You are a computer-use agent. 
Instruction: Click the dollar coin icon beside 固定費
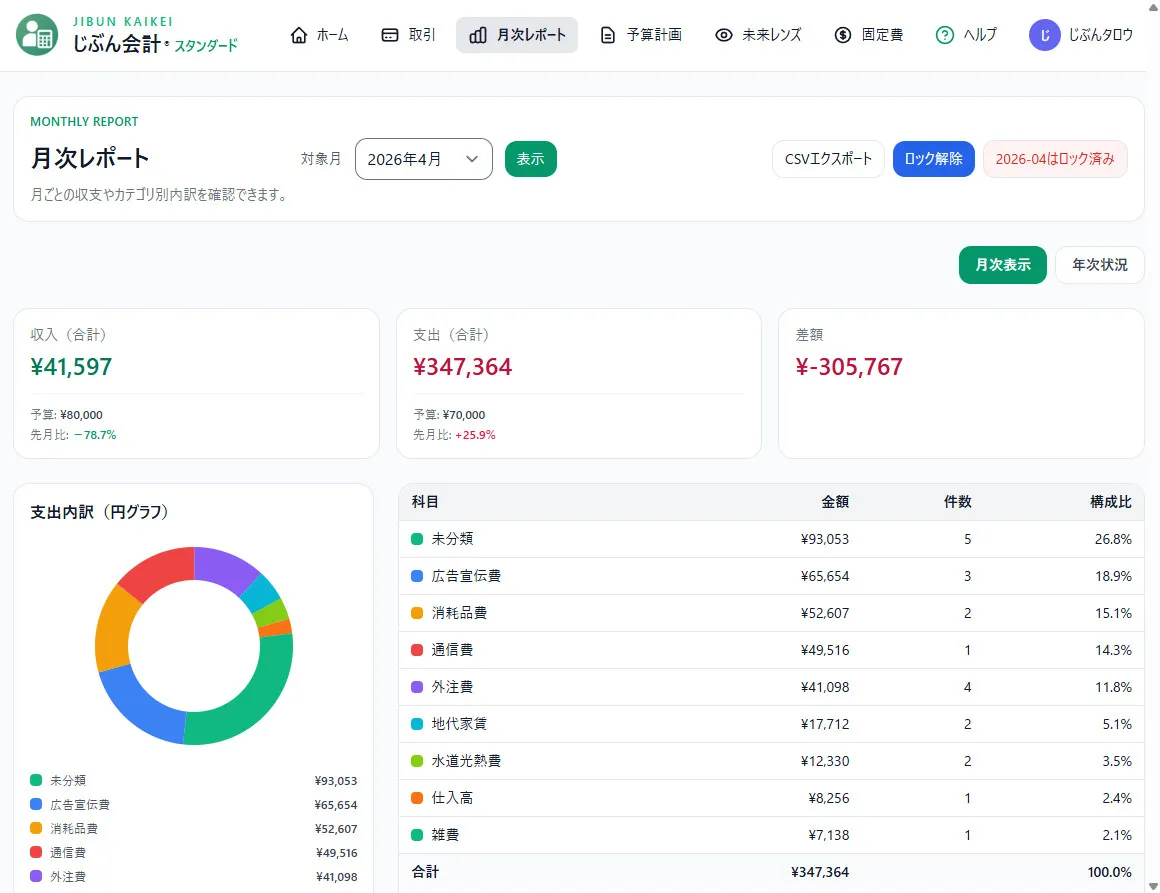point(843,35)
